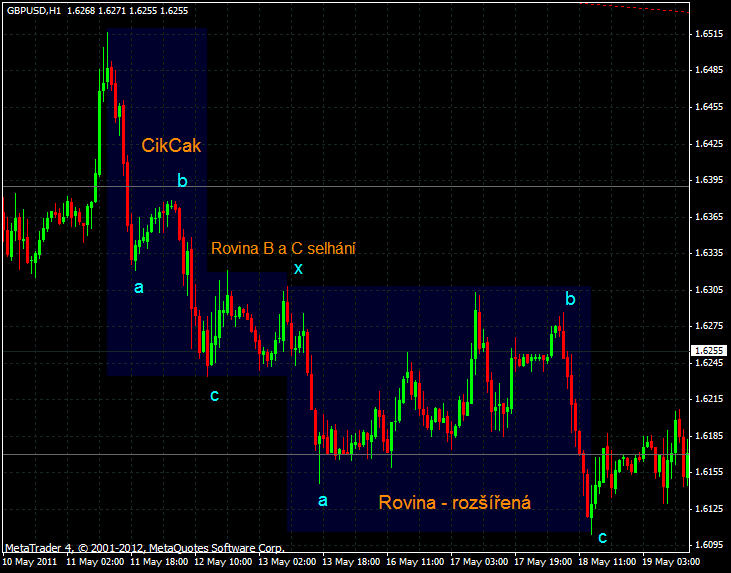
Task: Click the '12 May 10:00' time axis label
Action: click(x=223, y=561)
